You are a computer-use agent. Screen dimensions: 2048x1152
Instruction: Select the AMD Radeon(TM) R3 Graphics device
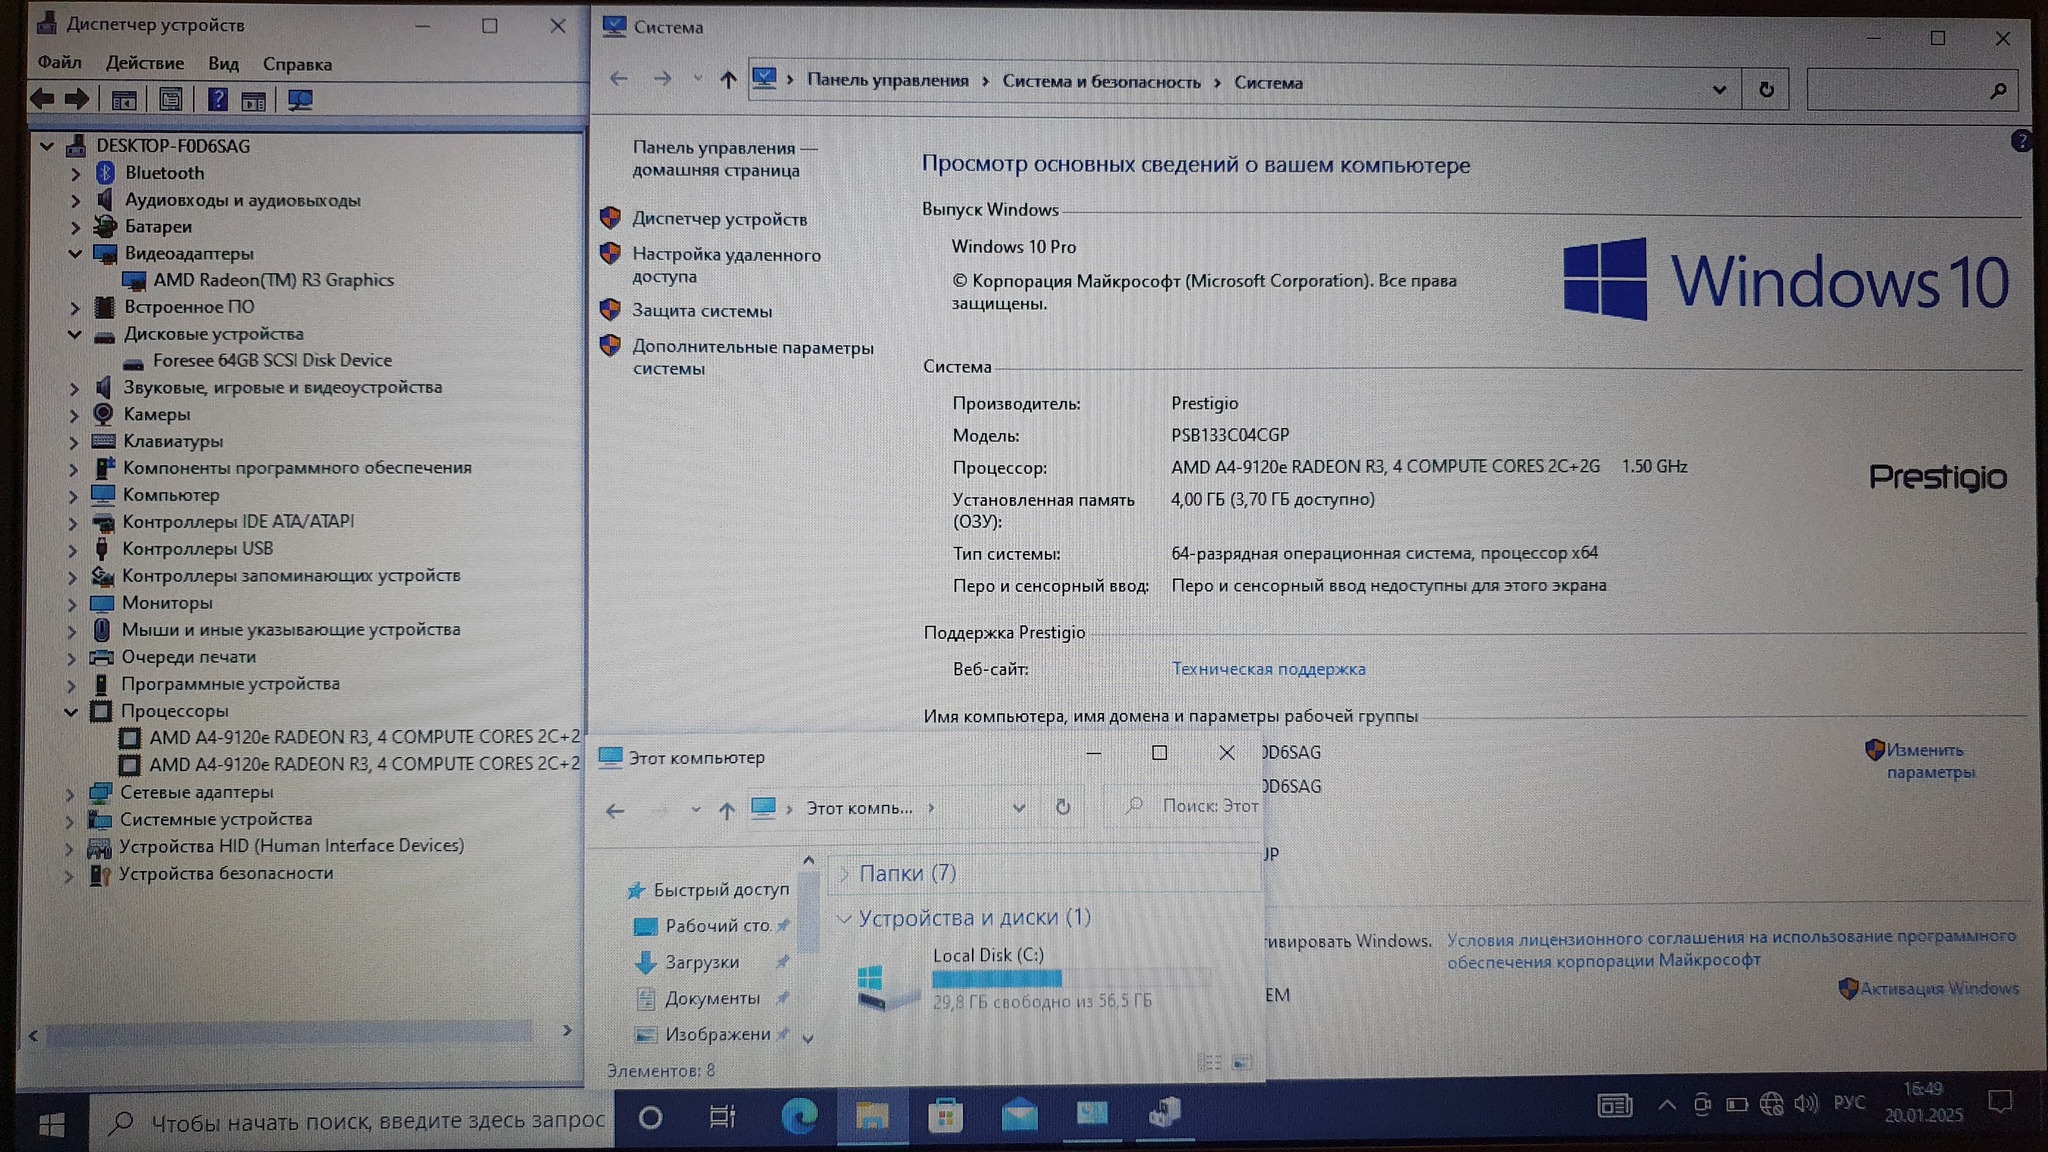click(273, 280)
